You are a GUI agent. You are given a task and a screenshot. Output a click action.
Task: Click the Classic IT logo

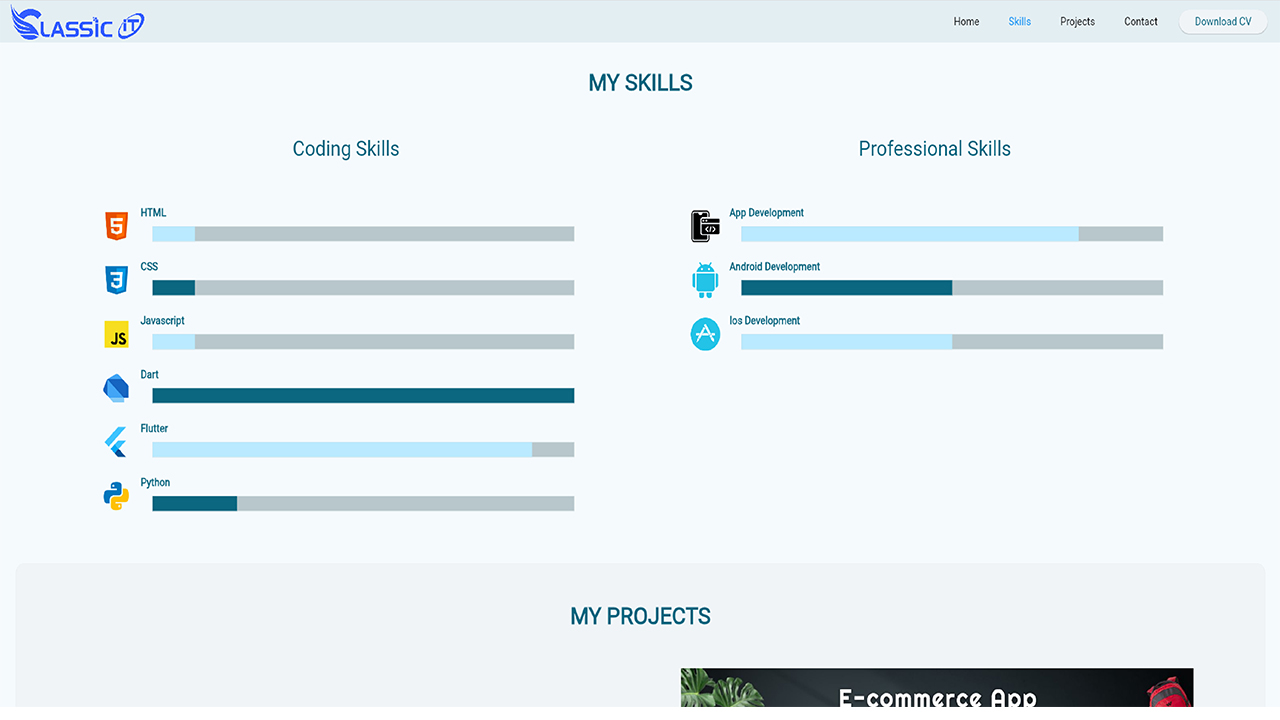pyautogui.click(x=78, y=23)
